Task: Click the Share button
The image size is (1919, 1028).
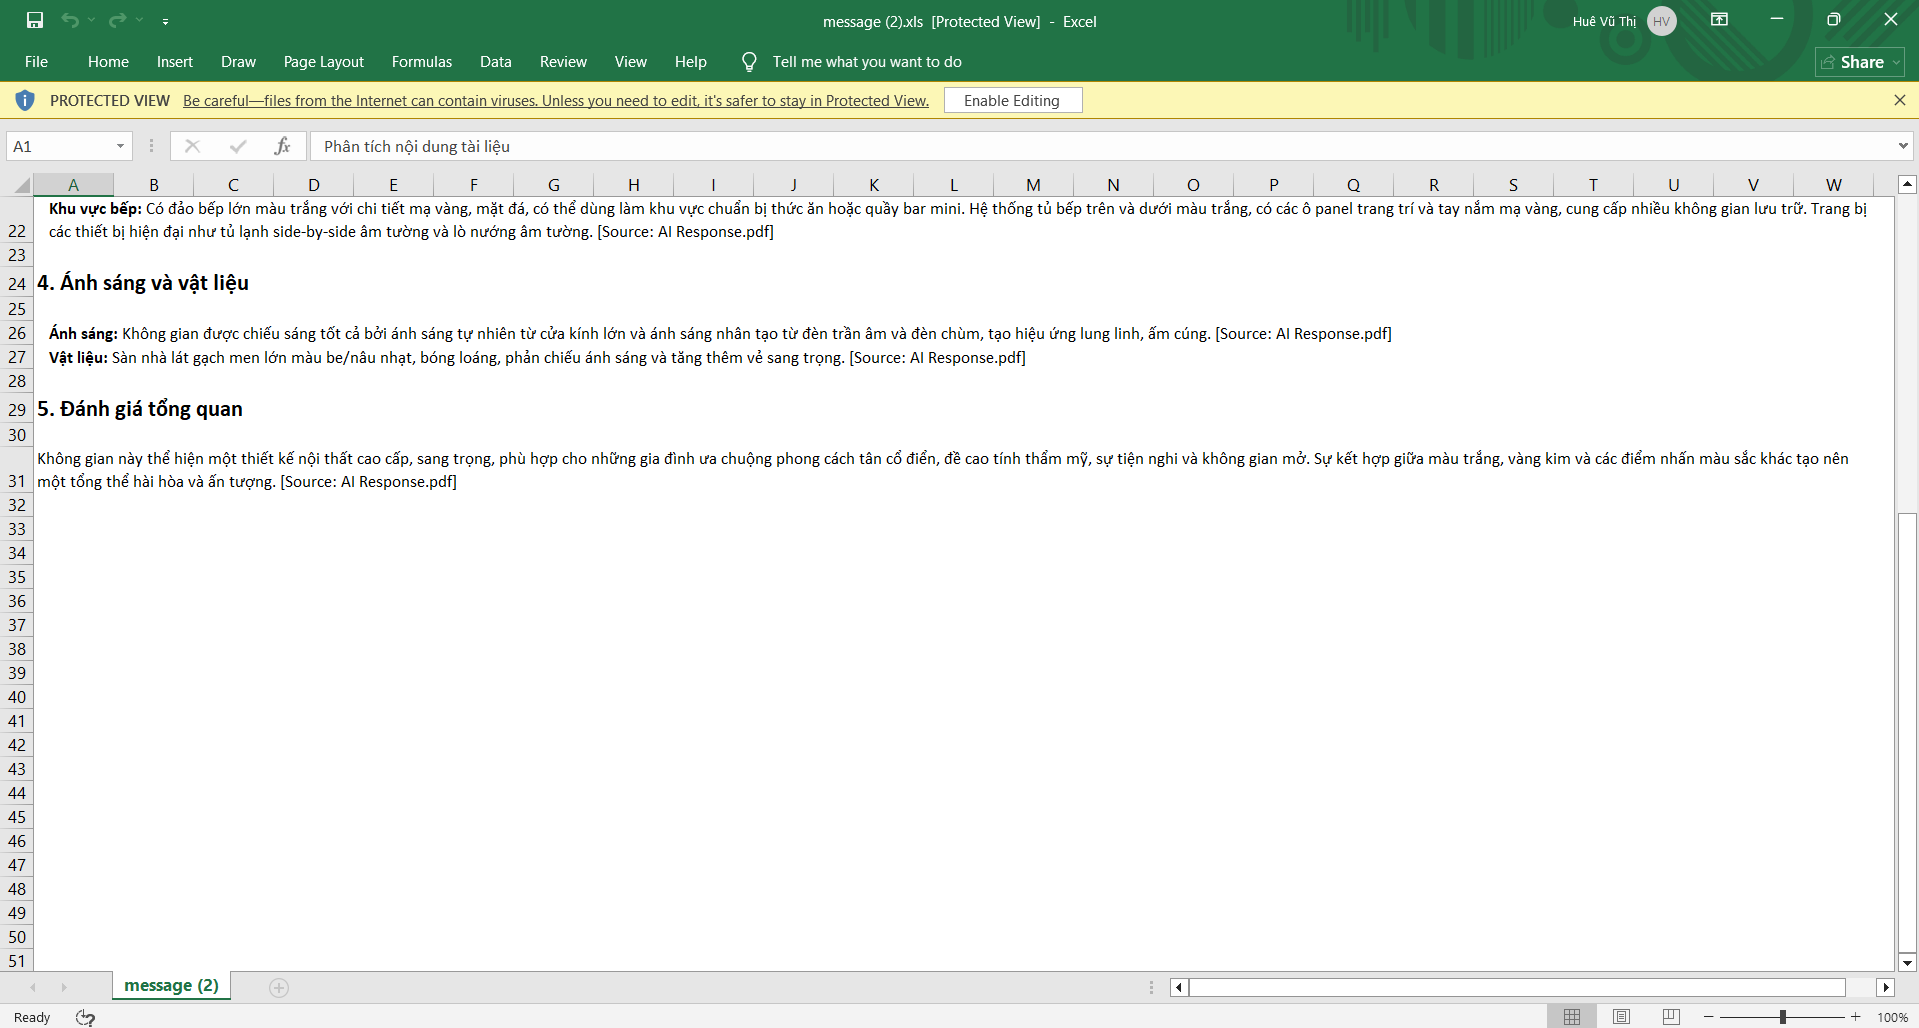Action: click(1859, 62)
